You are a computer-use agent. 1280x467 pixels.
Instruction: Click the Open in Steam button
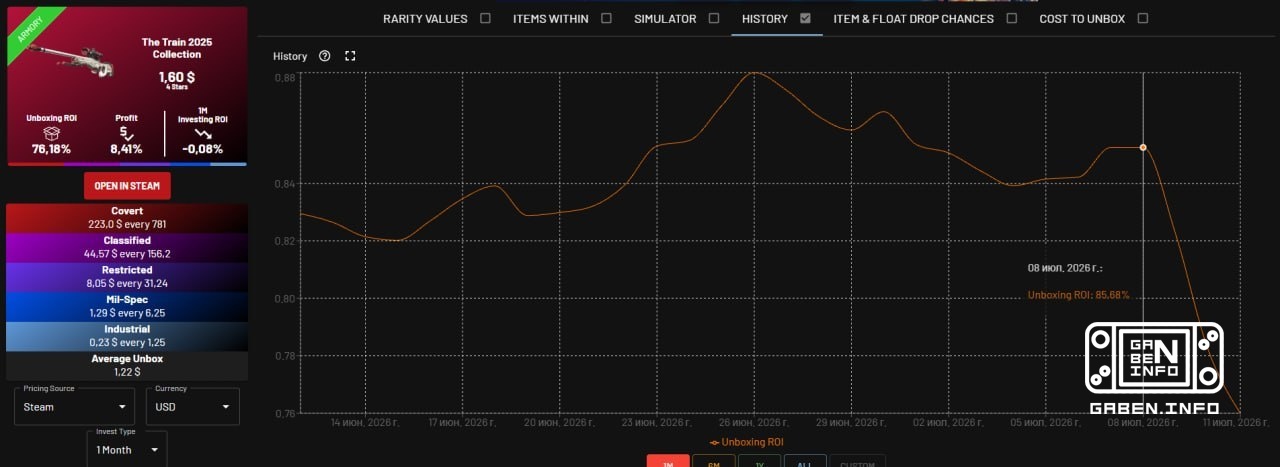[x=128, y=186]
